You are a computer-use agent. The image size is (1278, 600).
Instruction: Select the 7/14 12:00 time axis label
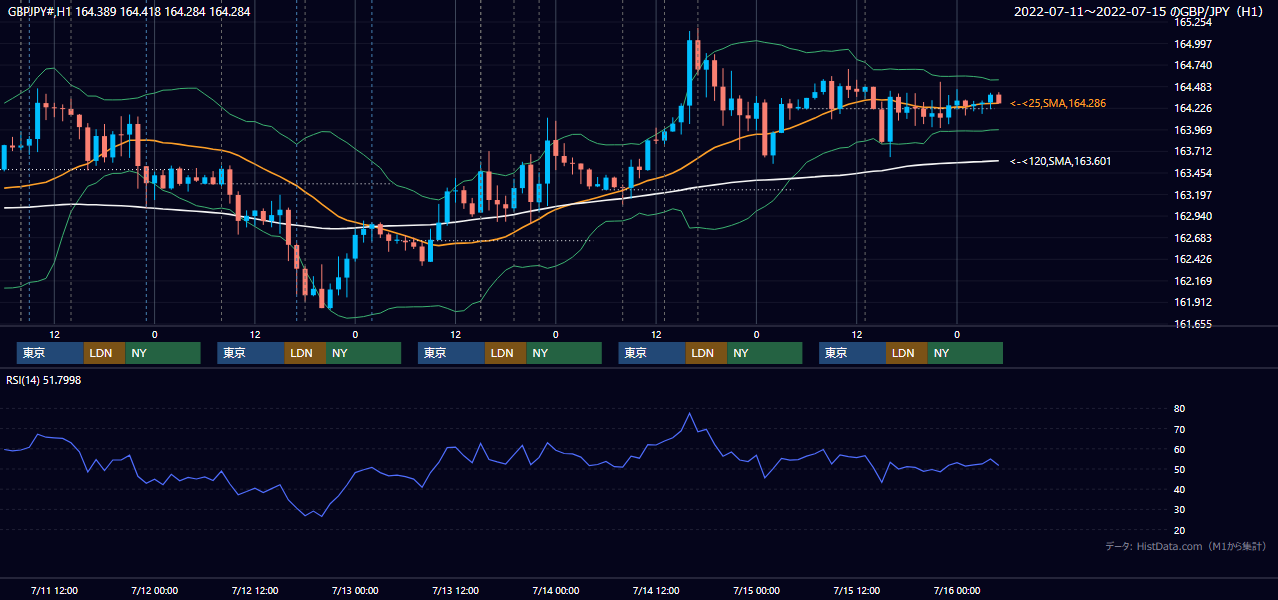[x=657, y=590]
